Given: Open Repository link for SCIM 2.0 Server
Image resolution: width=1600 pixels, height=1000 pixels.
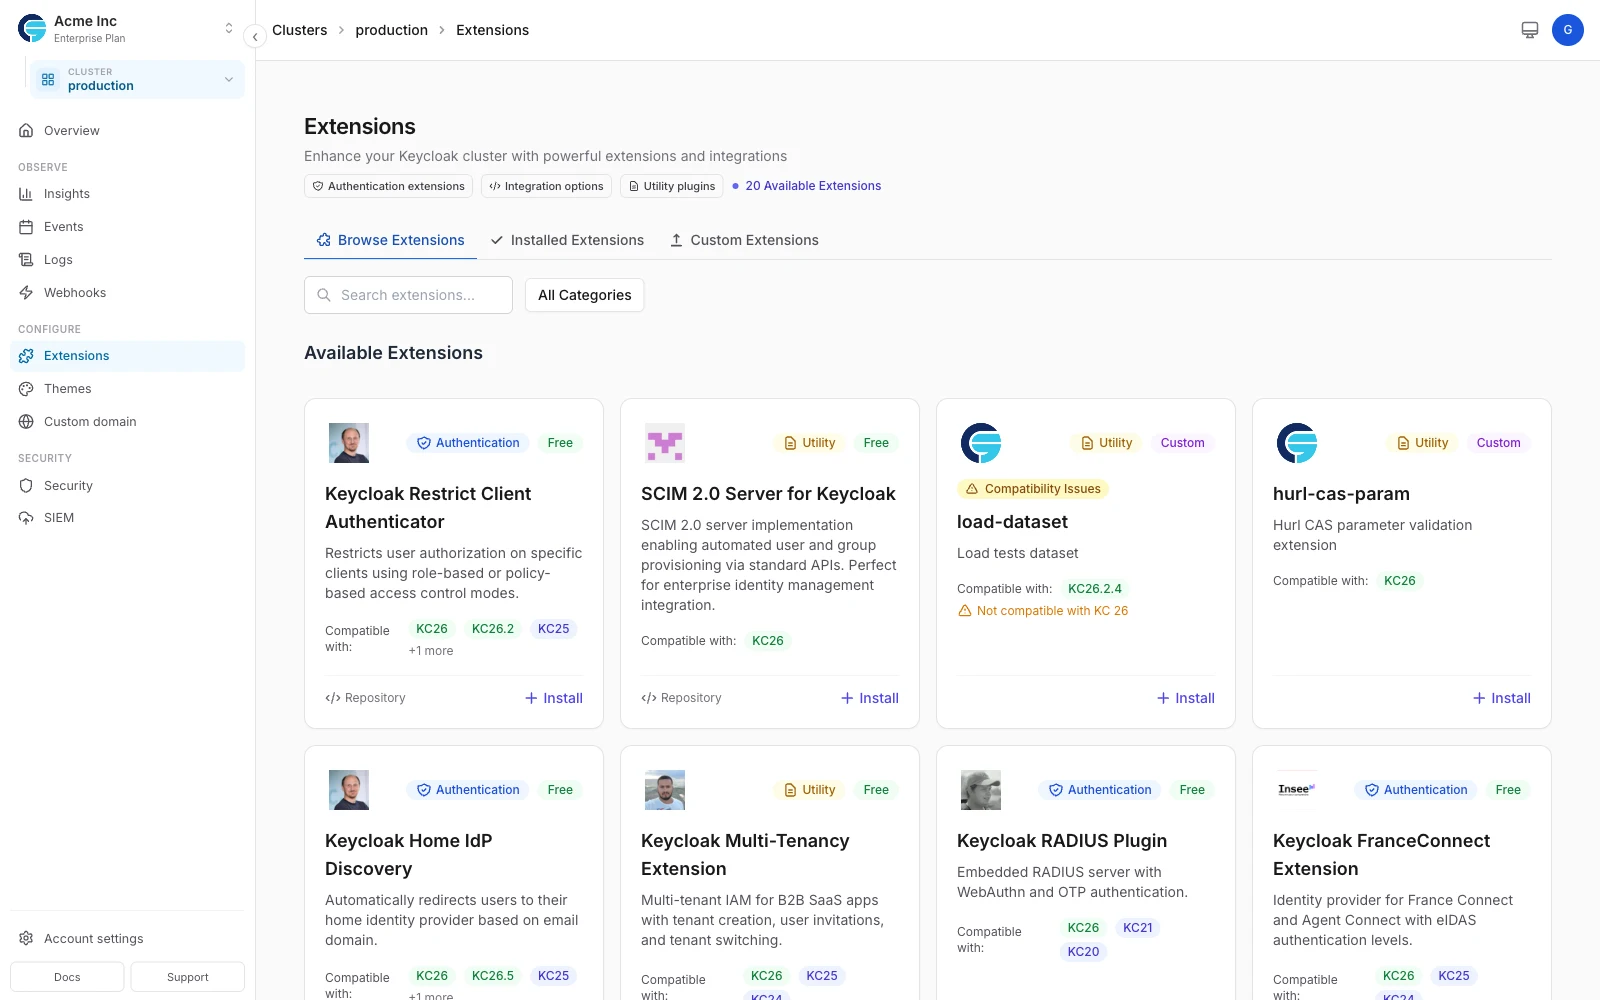Looking at the screenshot, I should 681,698.
